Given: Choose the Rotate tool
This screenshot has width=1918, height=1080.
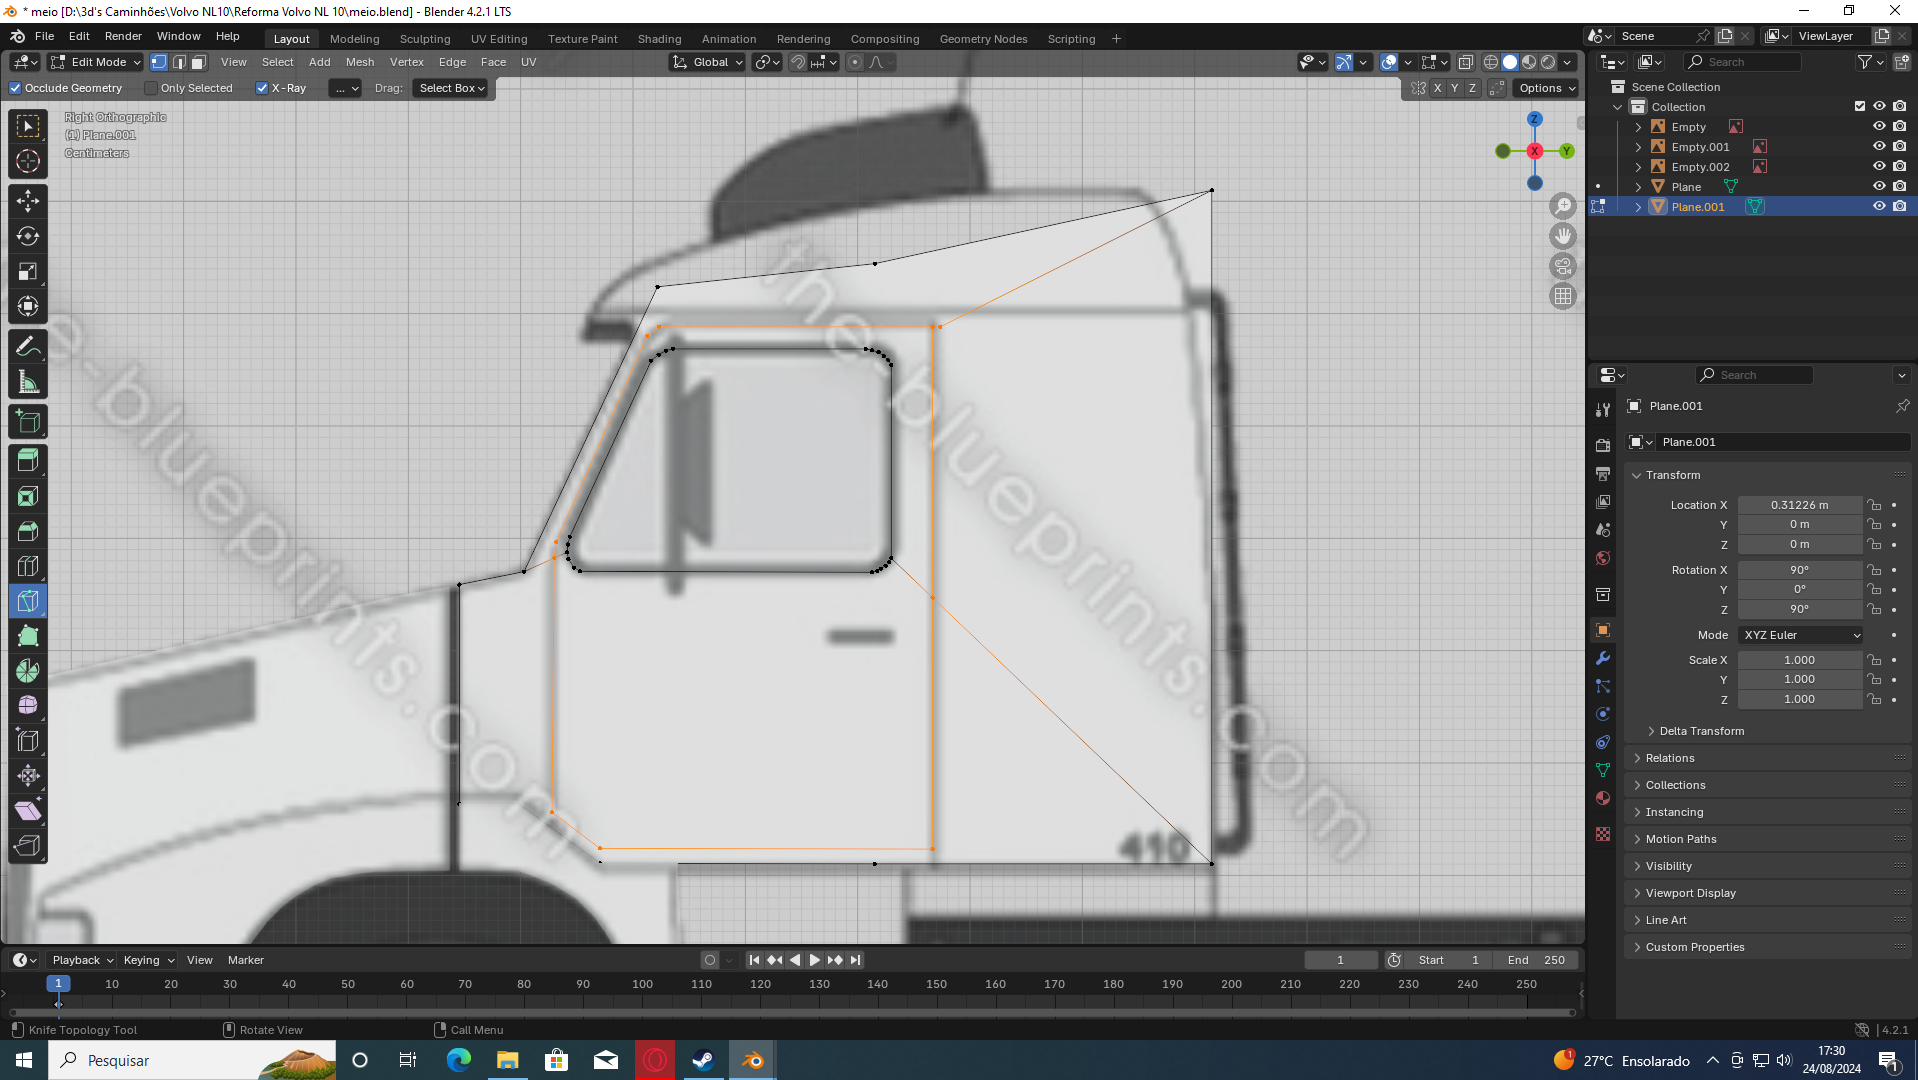Looking at the screenshot, I should (x=28, y=236).
